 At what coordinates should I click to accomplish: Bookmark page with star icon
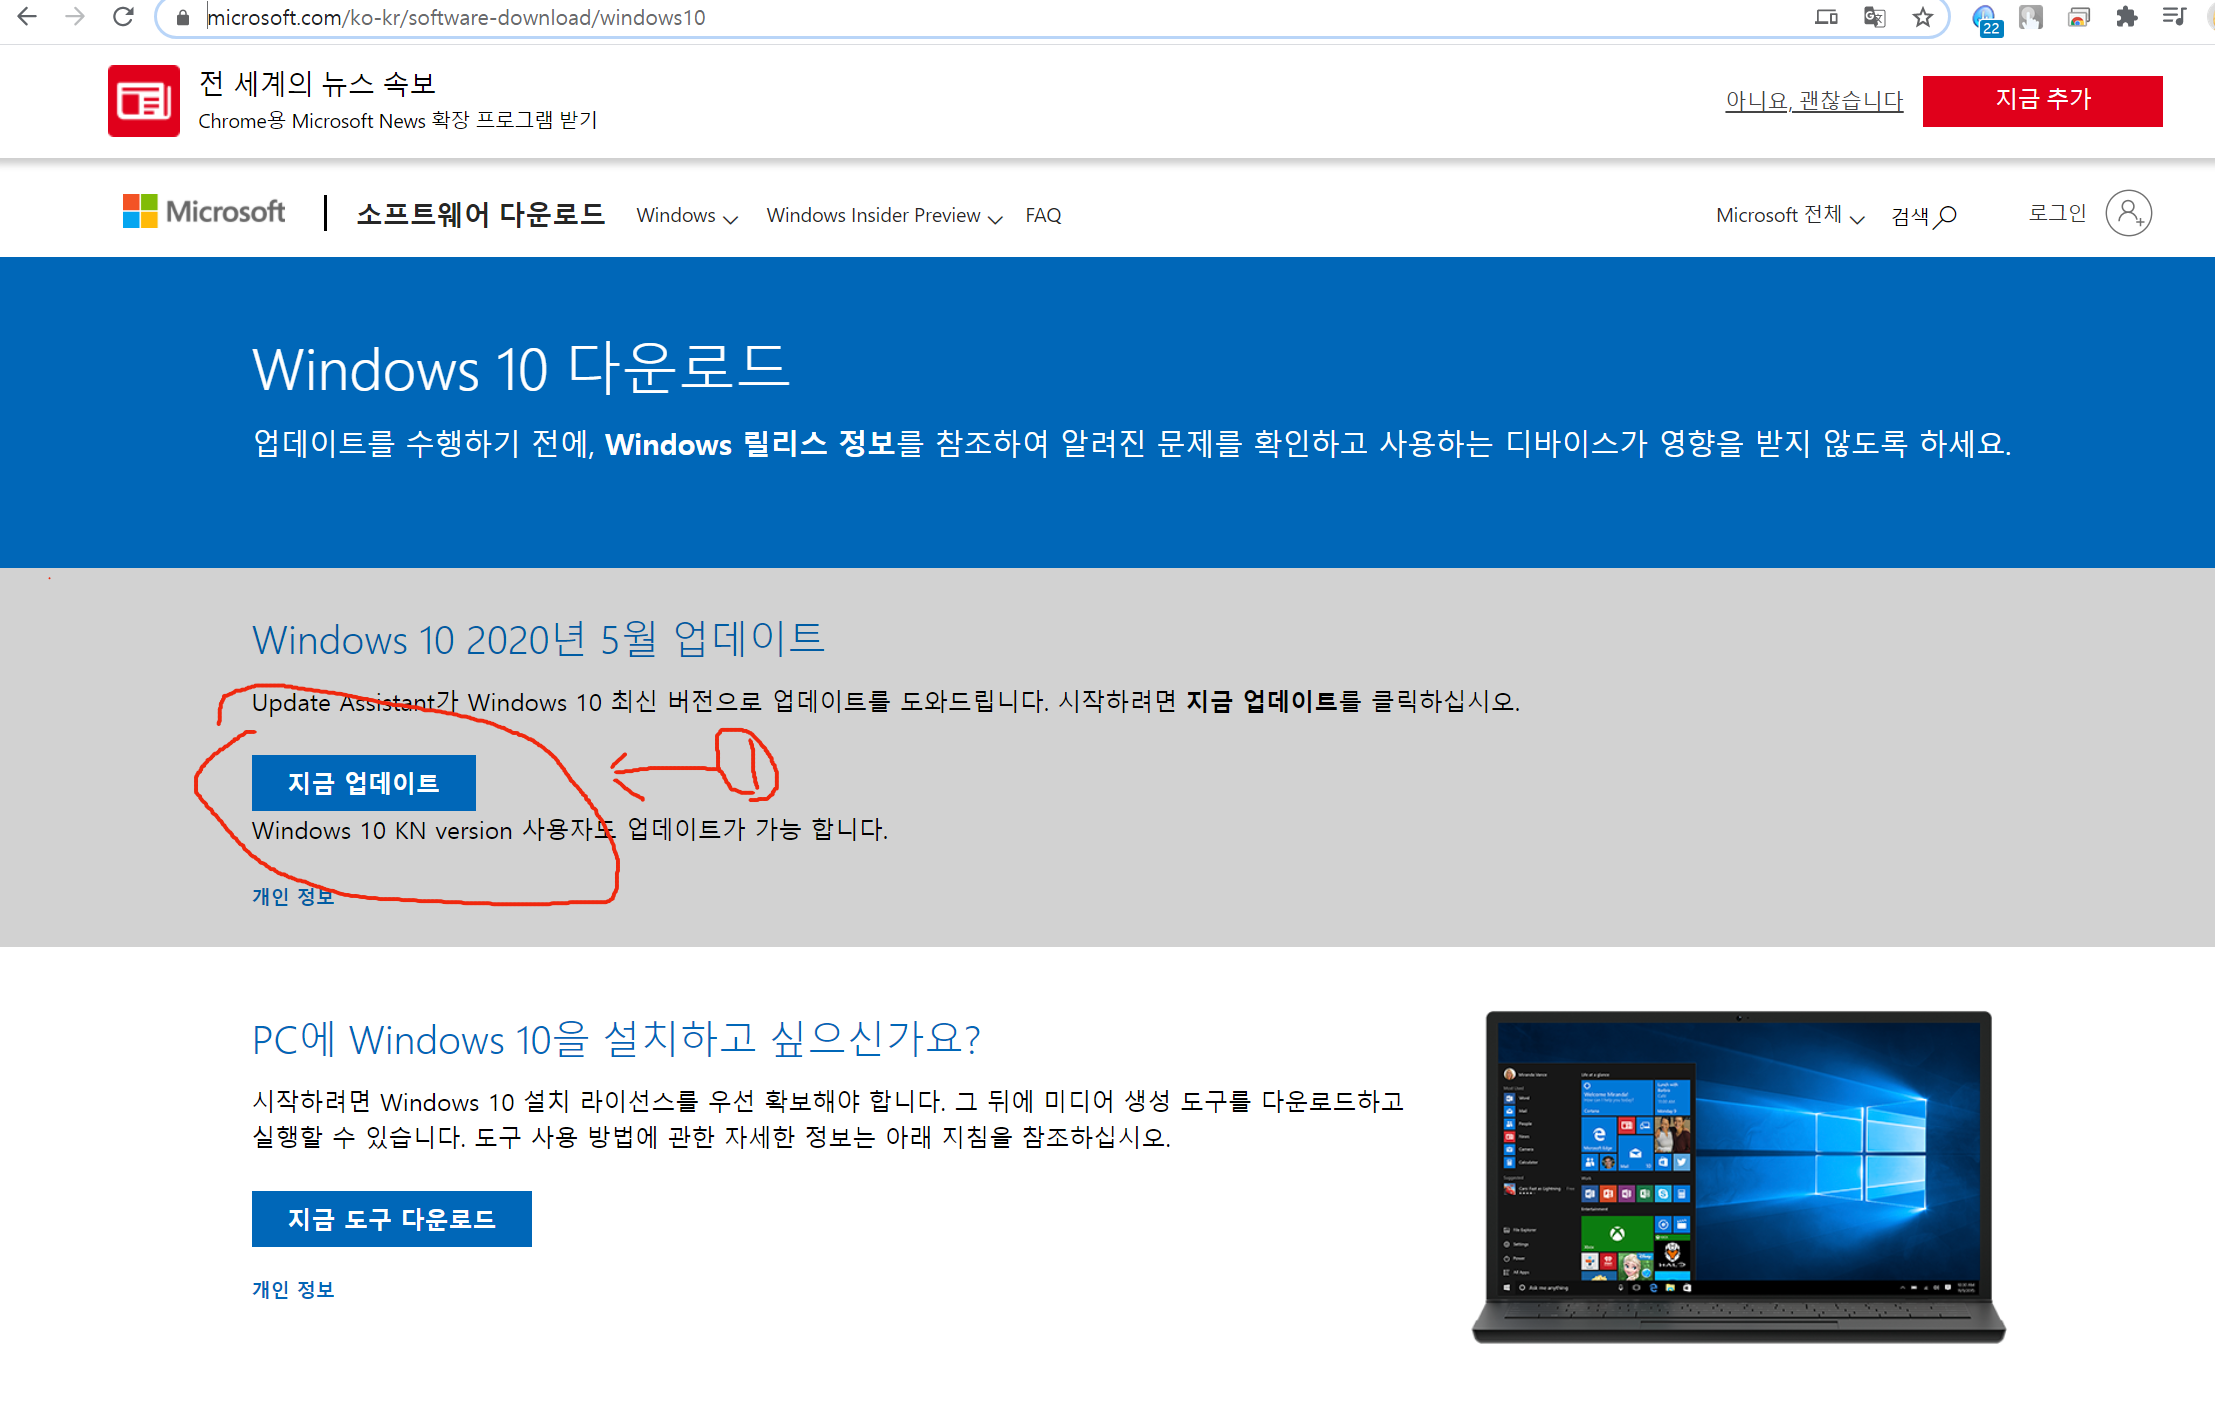(1922, 17)
